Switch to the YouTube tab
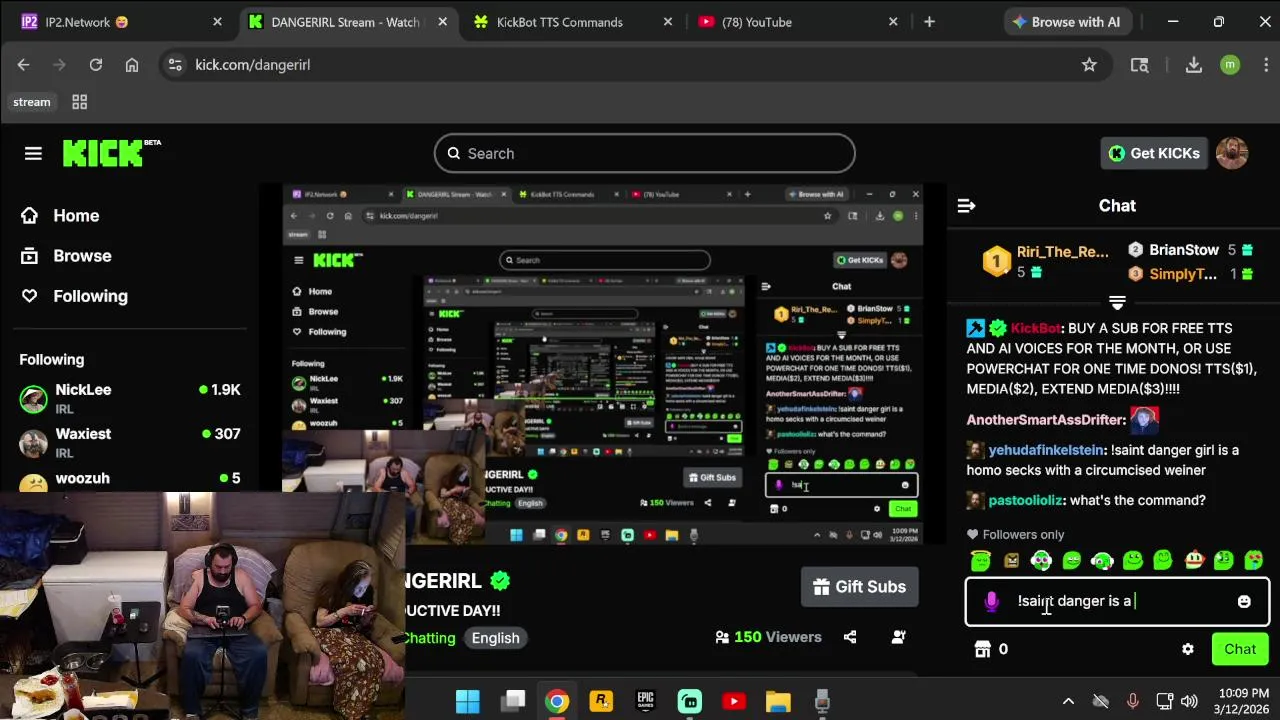The height and width of the screenshot is (720, 1280). [x=799, y=22]
